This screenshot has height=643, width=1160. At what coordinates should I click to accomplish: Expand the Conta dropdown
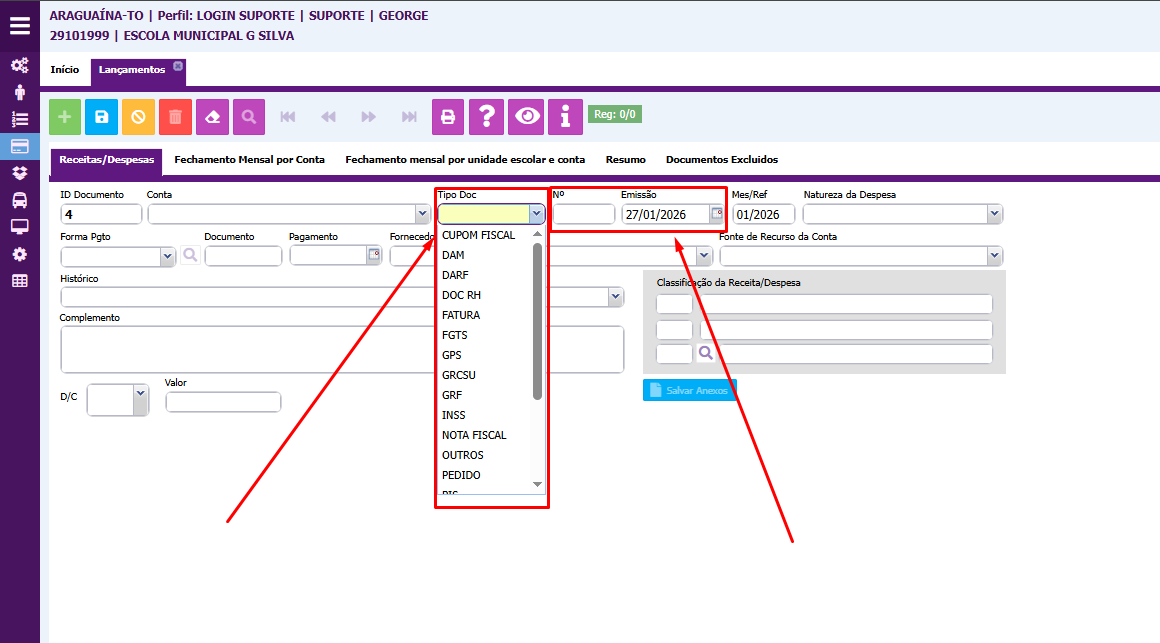(x=422, y=214)
